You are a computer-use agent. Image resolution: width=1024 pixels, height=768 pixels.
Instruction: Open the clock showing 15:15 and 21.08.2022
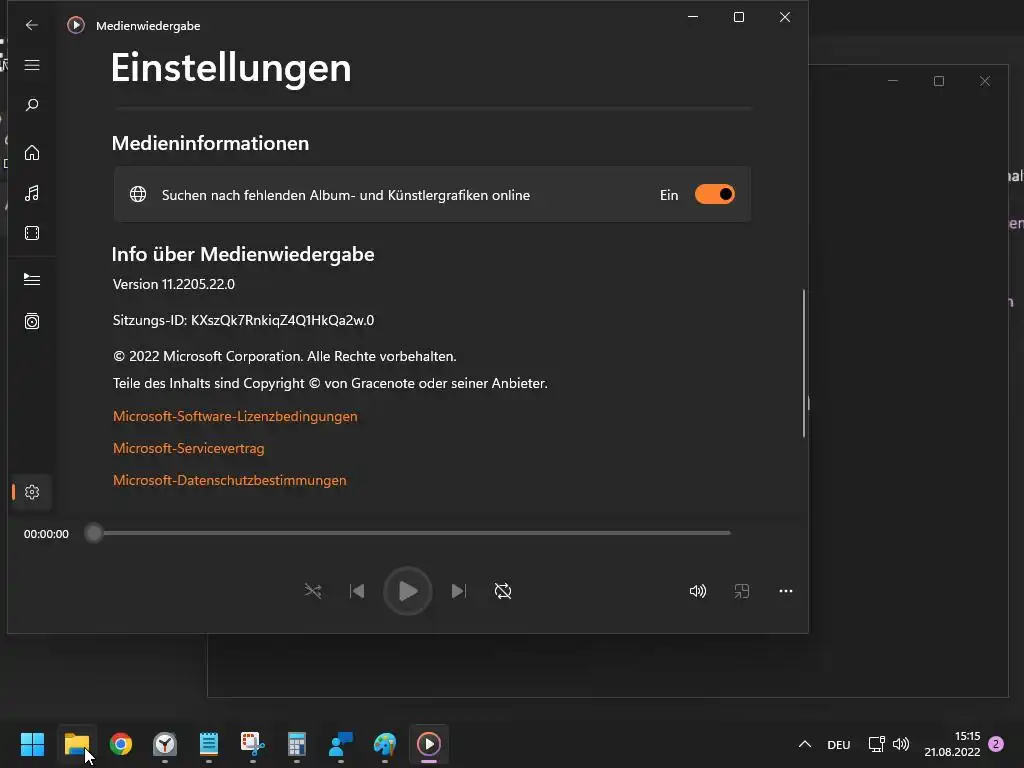click(x=952, y=744)
